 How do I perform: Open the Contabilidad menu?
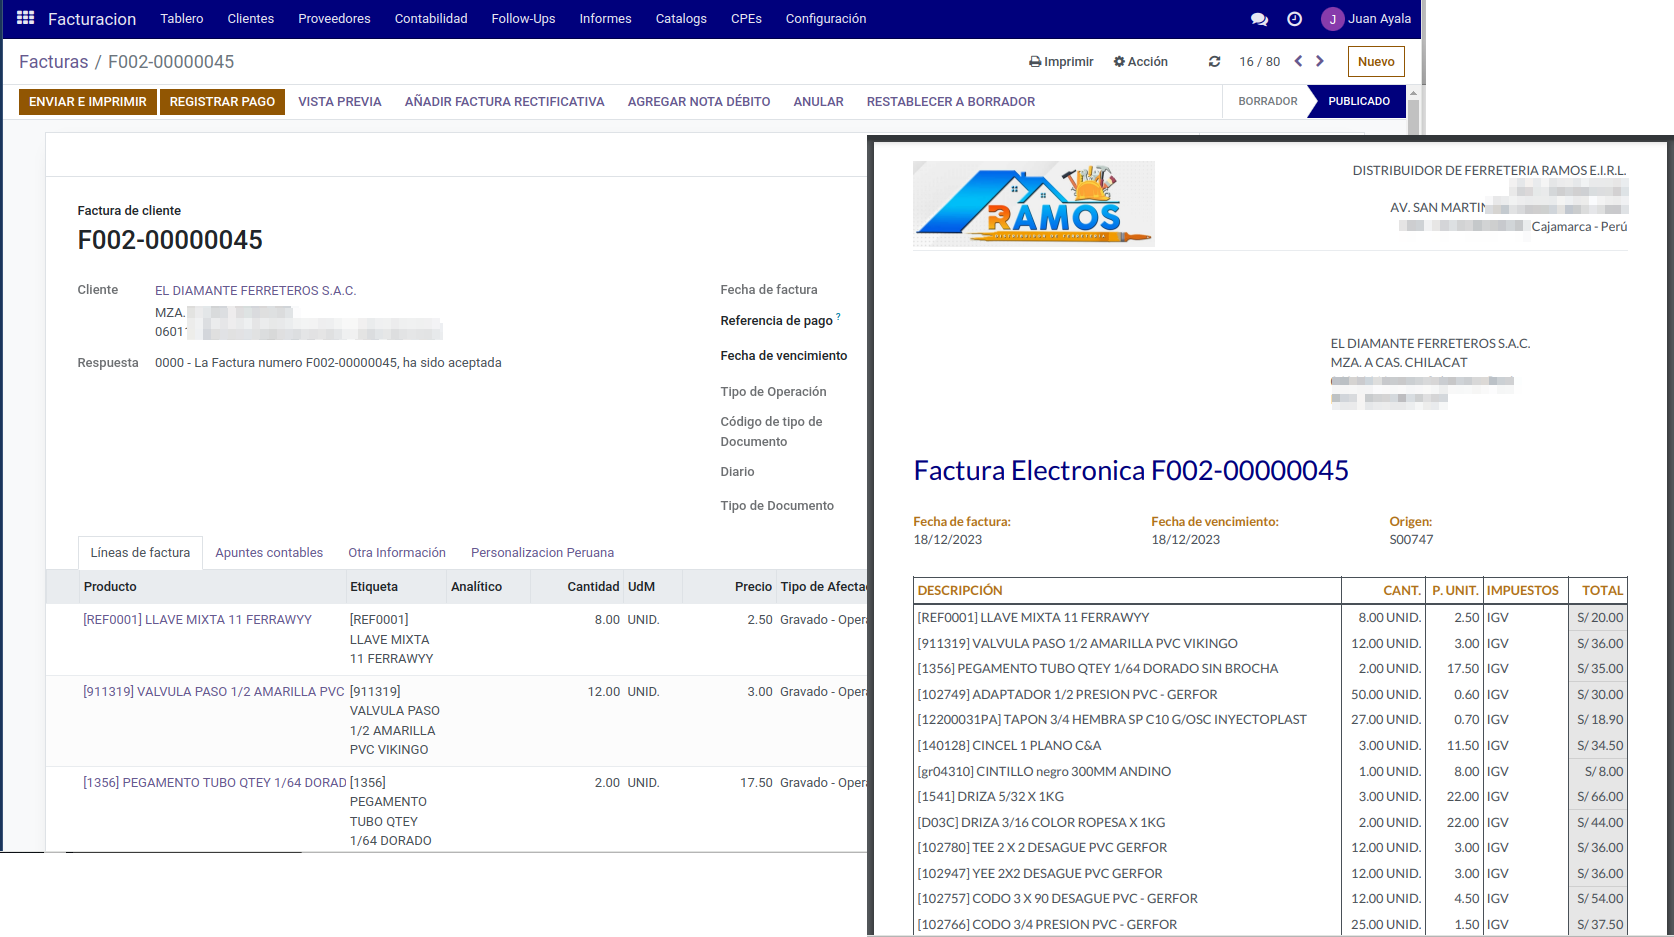click(x=430, y=19)
